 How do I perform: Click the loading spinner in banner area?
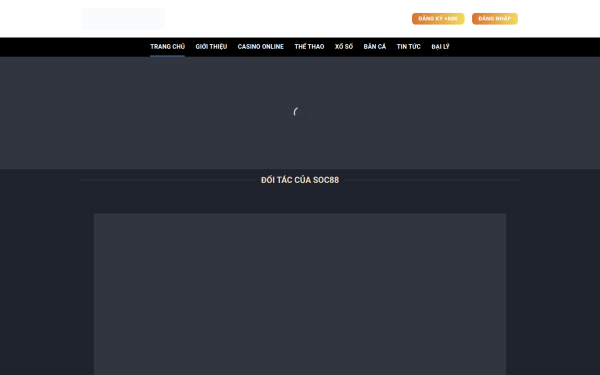tap(300, 112)
